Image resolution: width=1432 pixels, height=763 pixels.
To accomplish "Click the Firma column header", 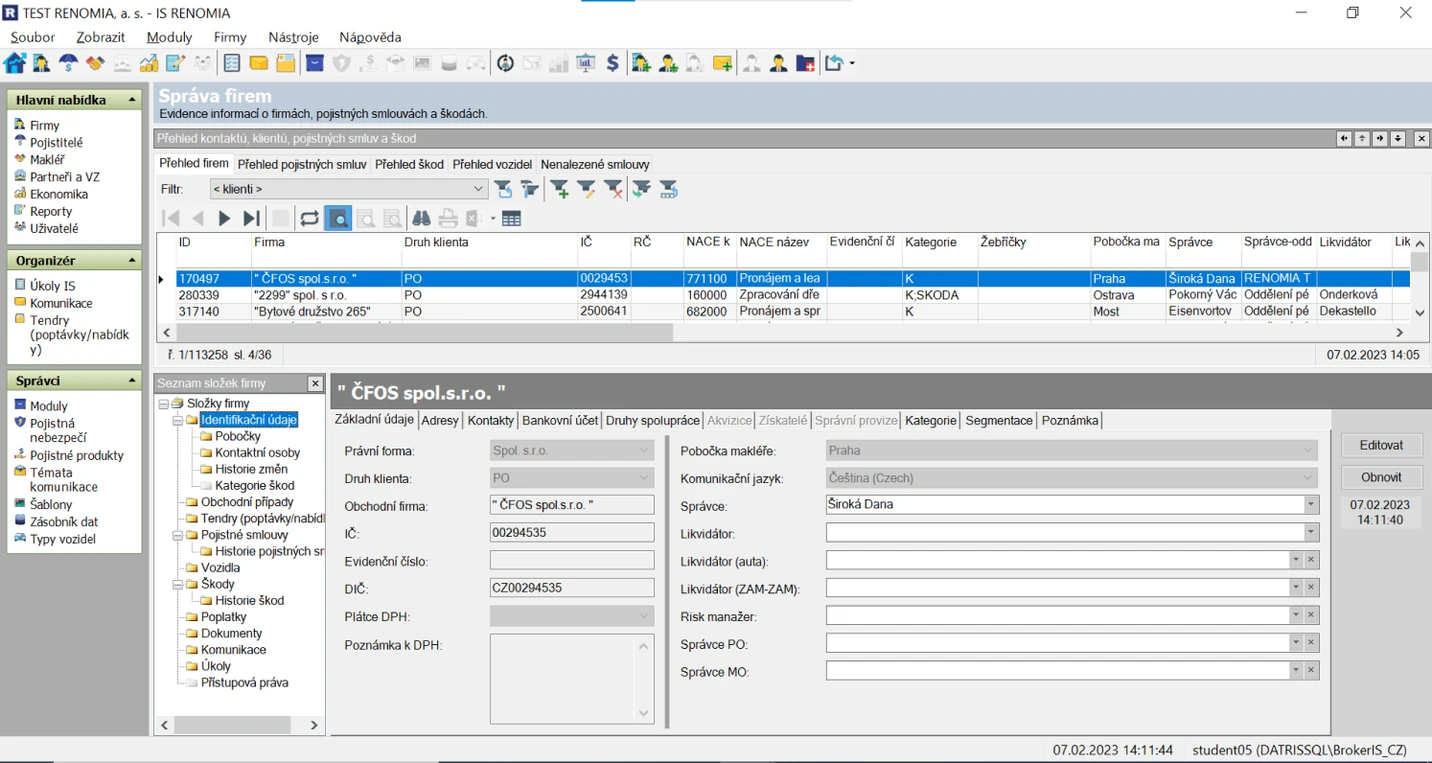I will pyautogui.click(x=325, y=243).
